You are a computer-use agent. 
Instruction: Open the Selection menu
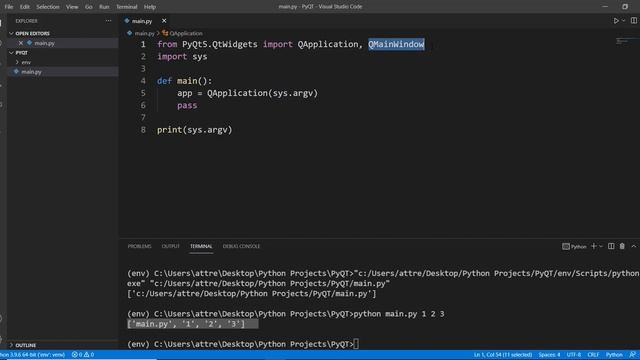(x=48, y=7)
